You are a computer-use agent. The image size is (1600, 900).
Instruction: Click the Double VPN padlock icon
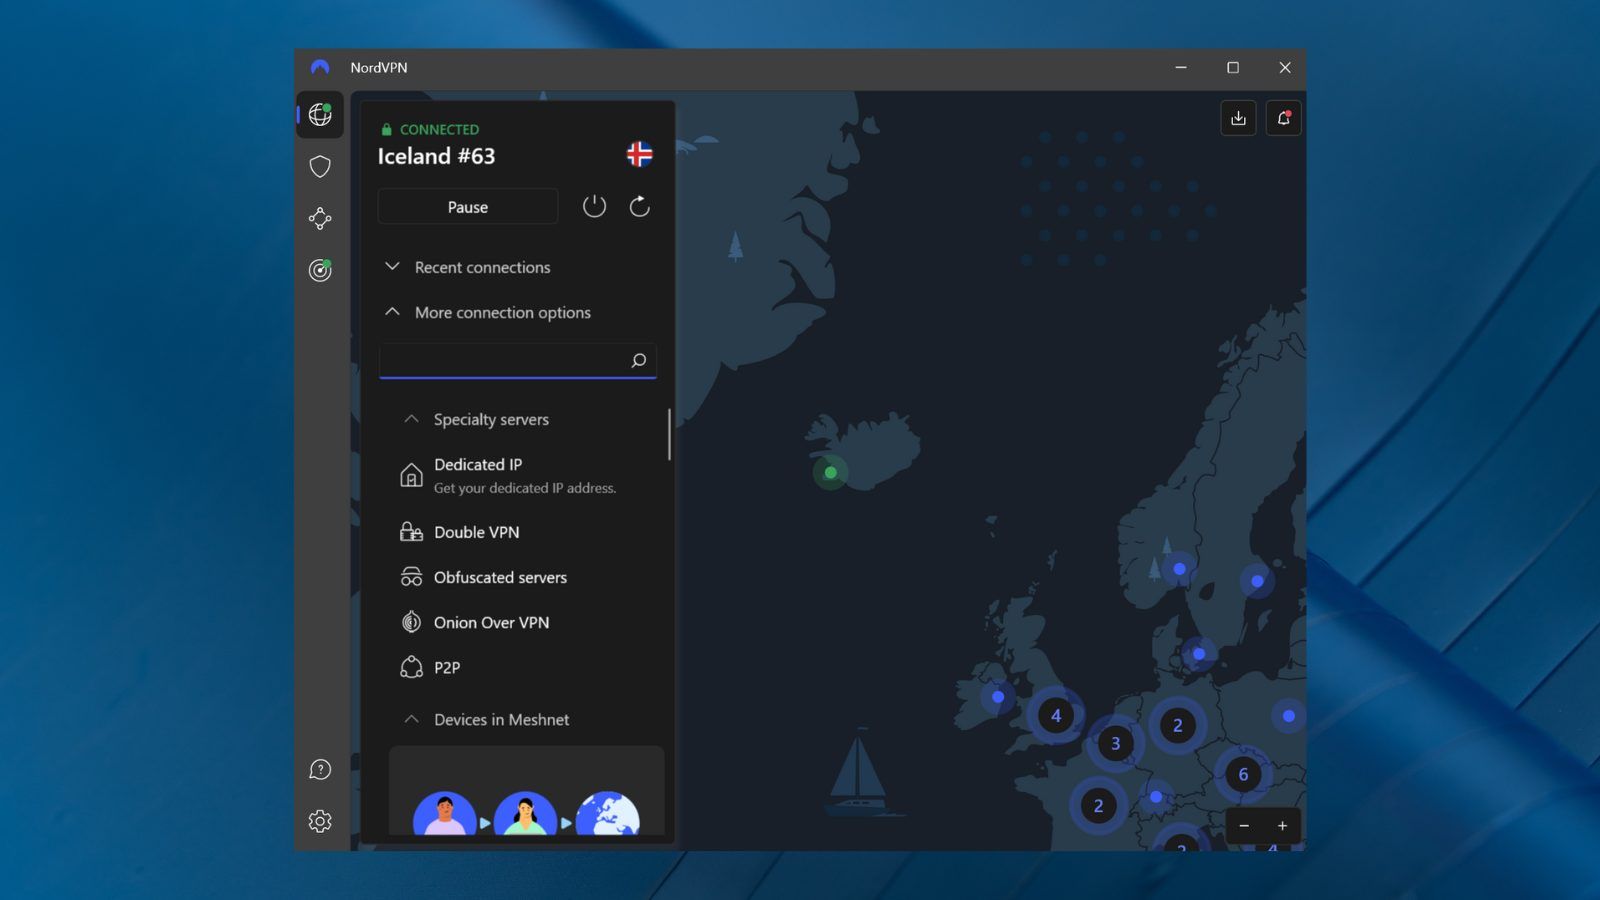(411, 532)
